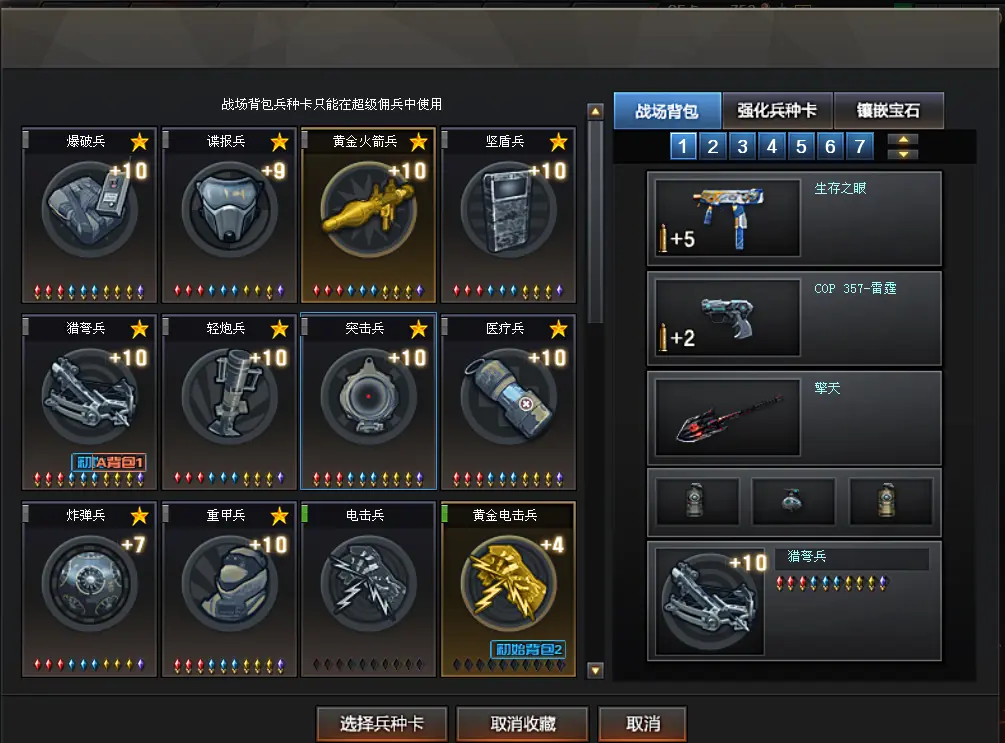Click the backpack page stepper up arrow
This screenshot has height=743, width=1005.
click(x=903, y=140)
